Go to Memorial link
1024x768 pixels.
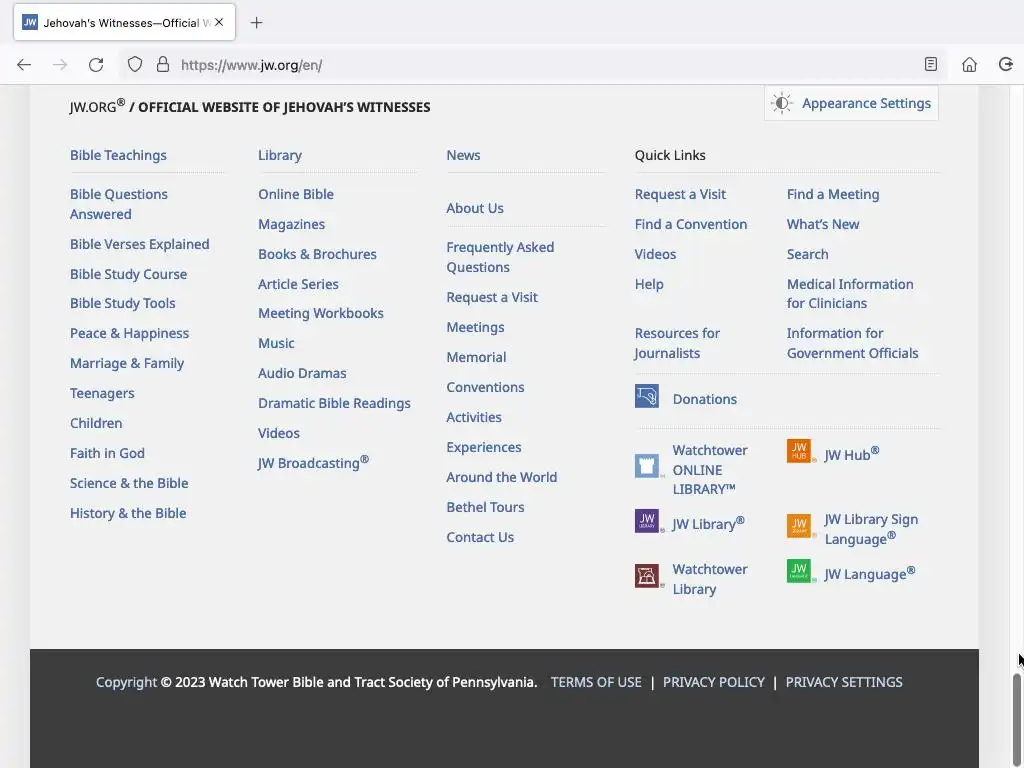476,357
